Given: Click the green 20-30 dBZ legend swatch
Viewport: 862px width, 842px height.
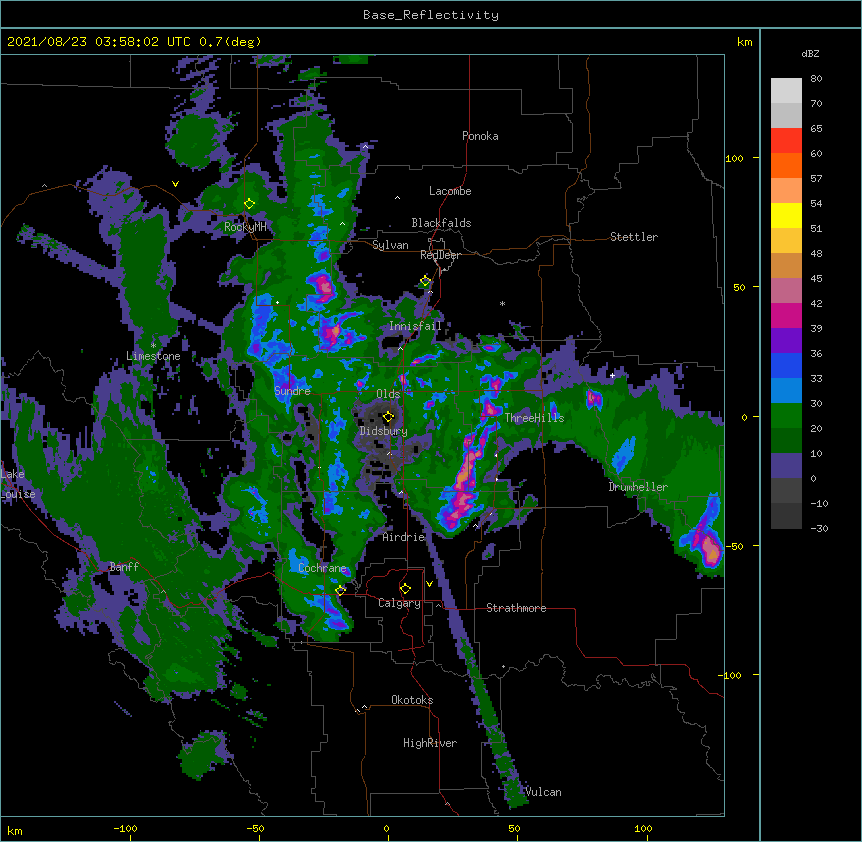Looking at the screenshot, I should click(x=786, y=416).
